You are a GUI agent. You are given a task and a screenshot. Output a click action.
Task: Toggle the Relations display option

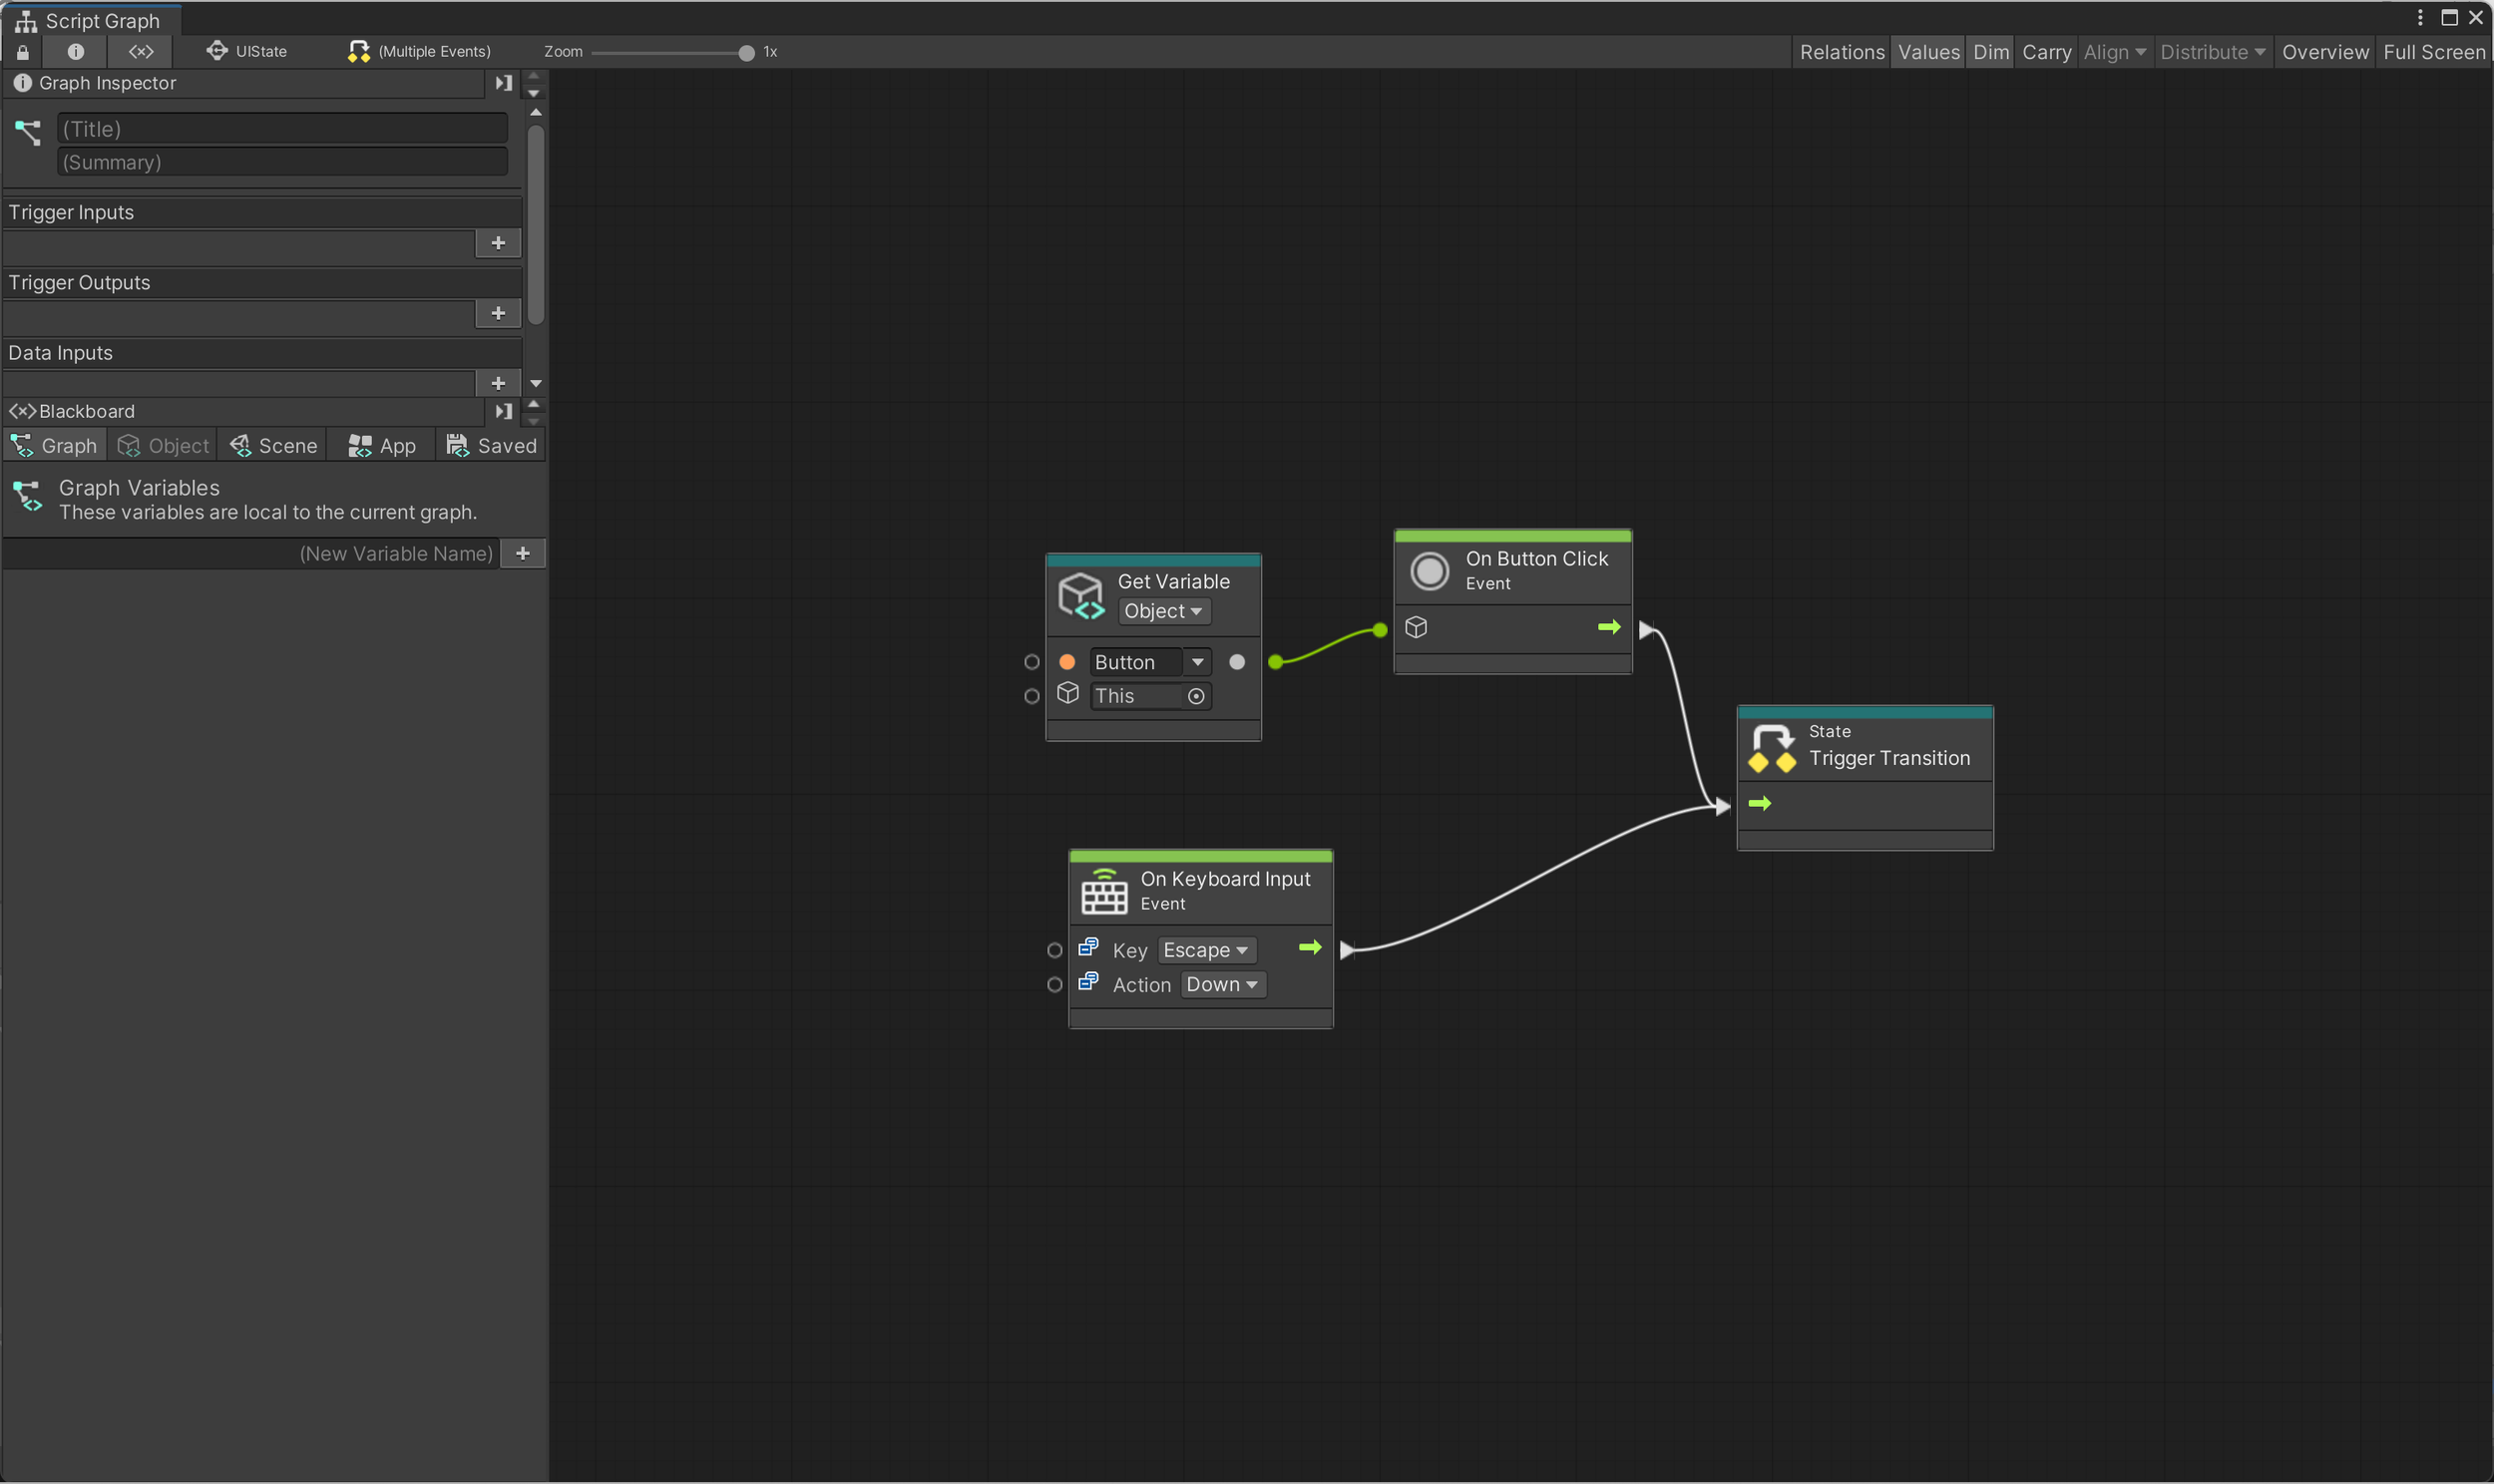[x=1841, y=52]
